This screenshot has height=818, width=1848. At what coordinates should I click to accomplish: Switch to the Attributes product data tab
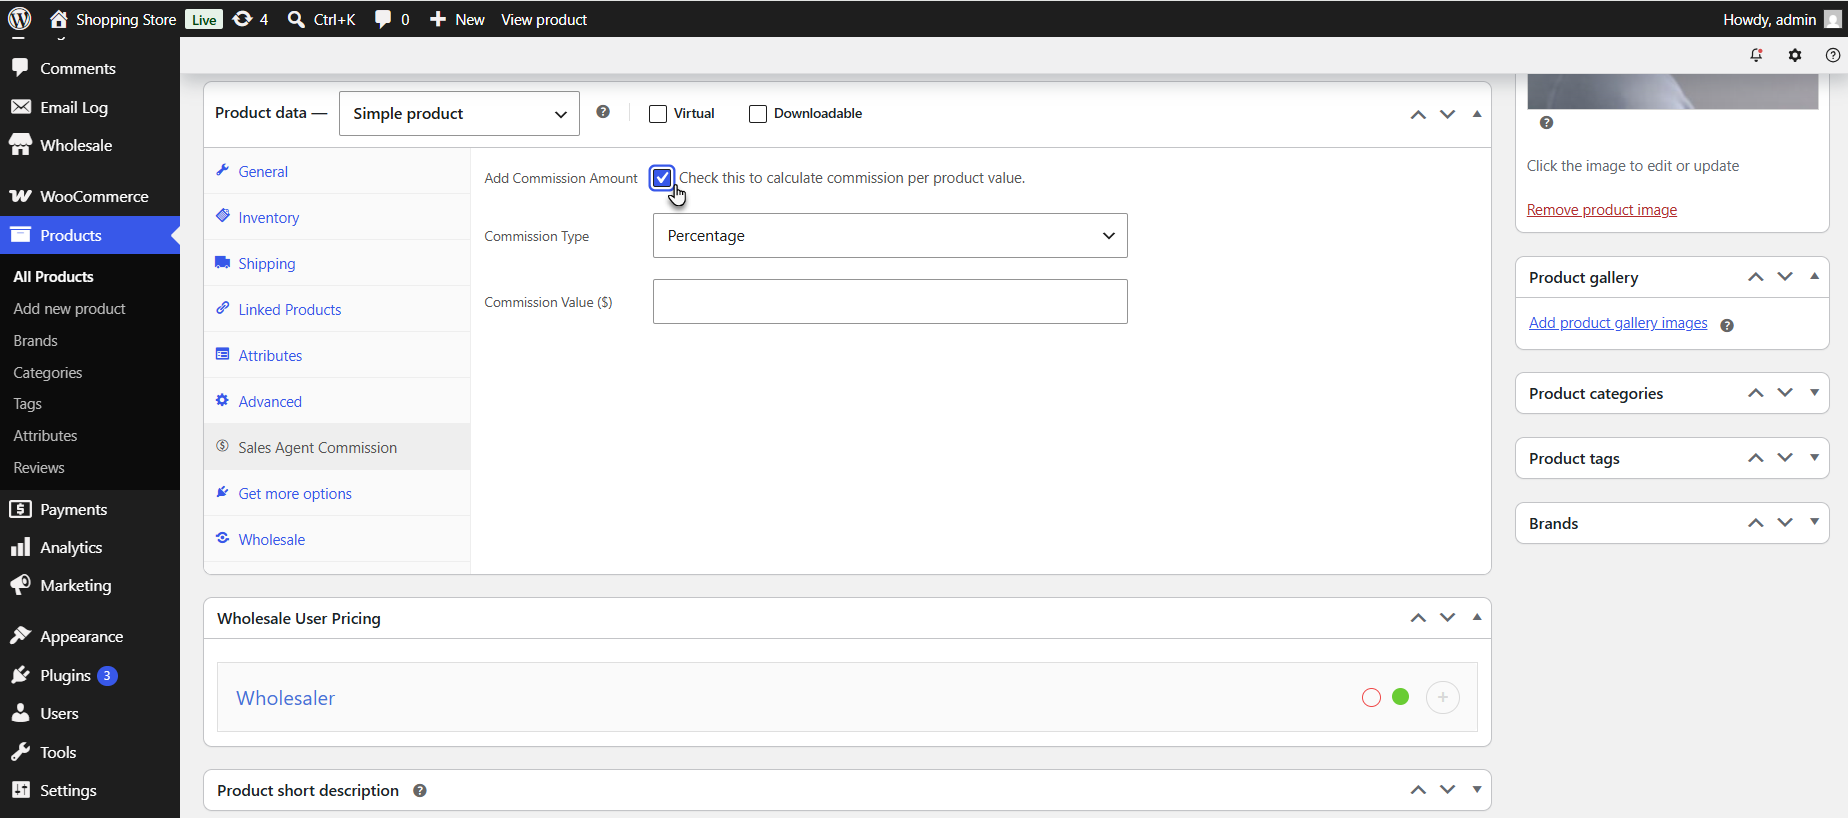click(x=337, y=355)
